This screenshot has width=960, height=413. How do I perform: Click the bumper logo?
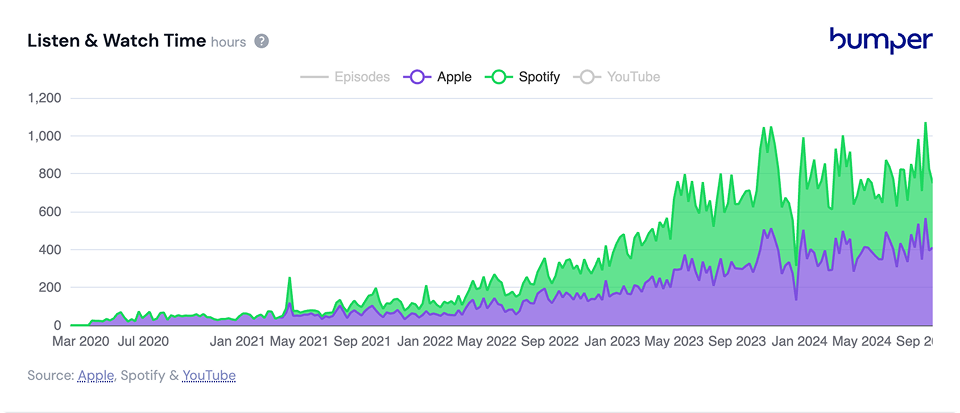click(x=880, y=40)
